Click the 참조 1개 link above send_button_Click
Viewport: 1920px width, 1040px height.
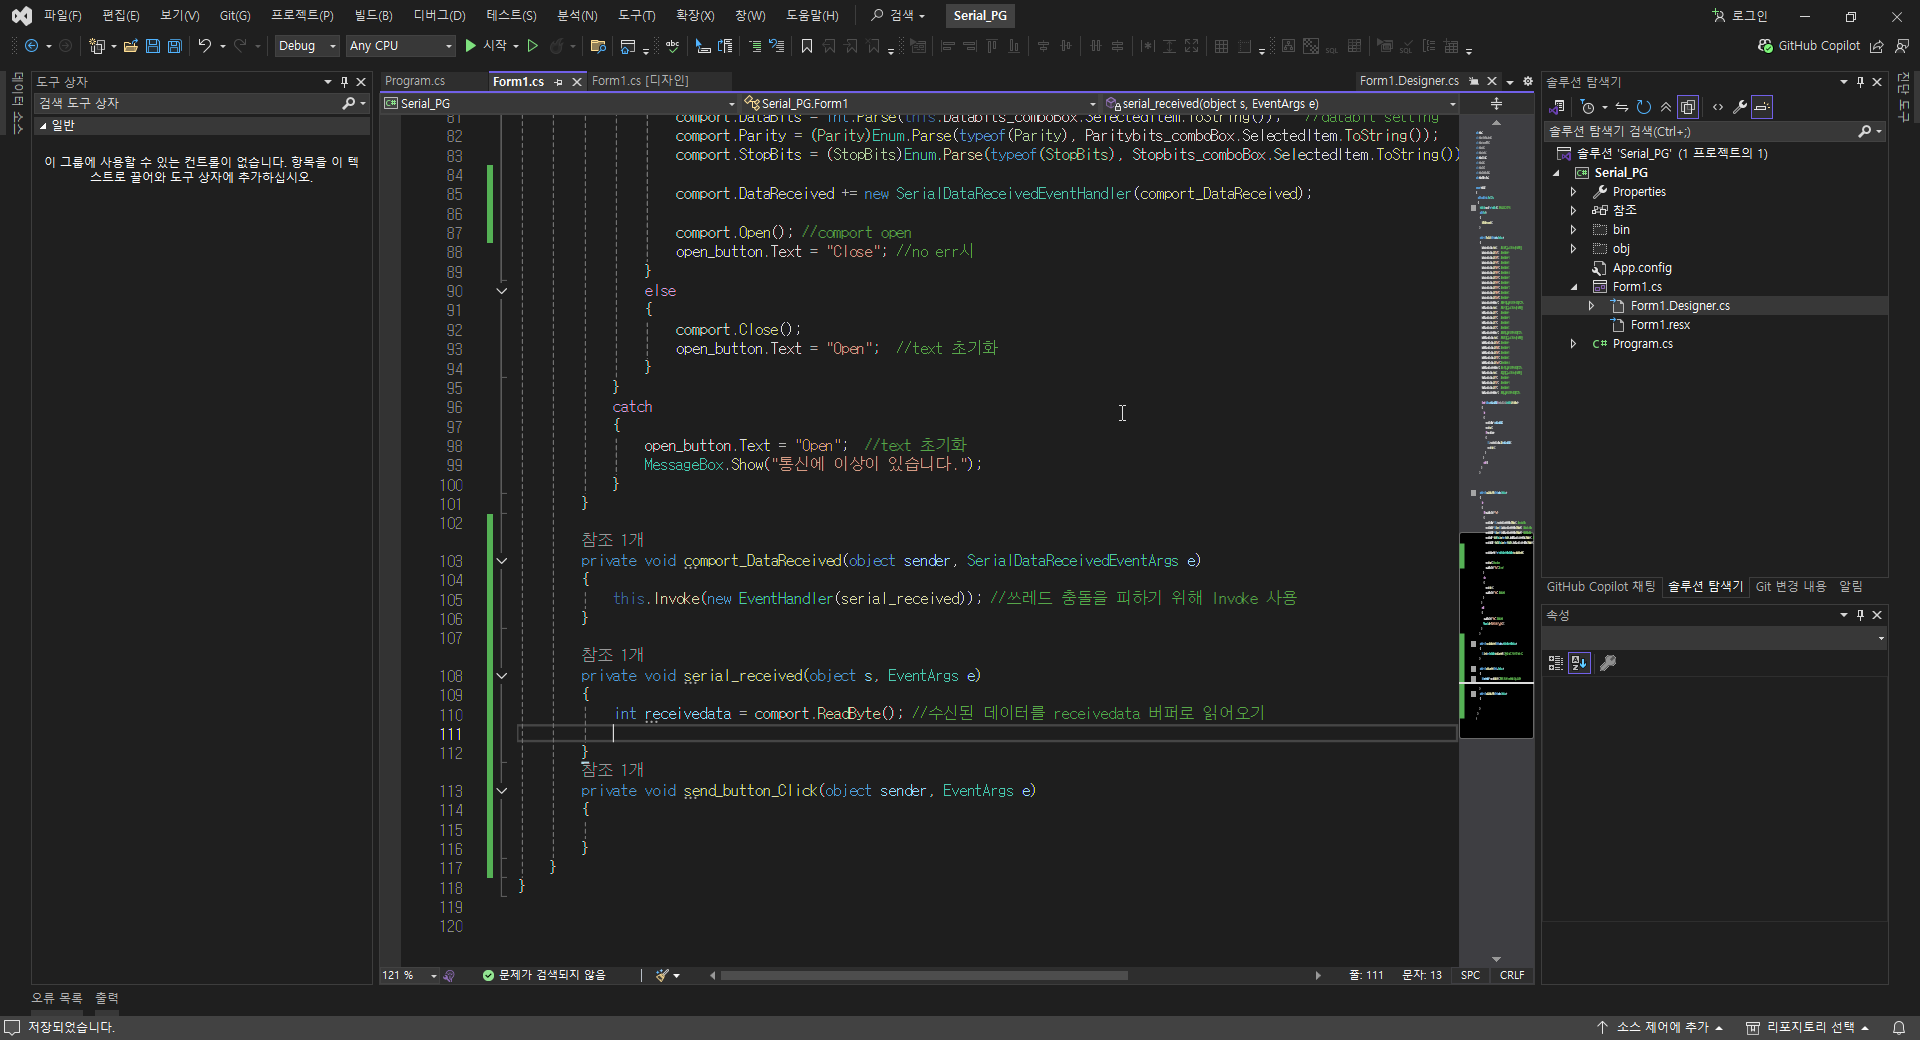612,770
